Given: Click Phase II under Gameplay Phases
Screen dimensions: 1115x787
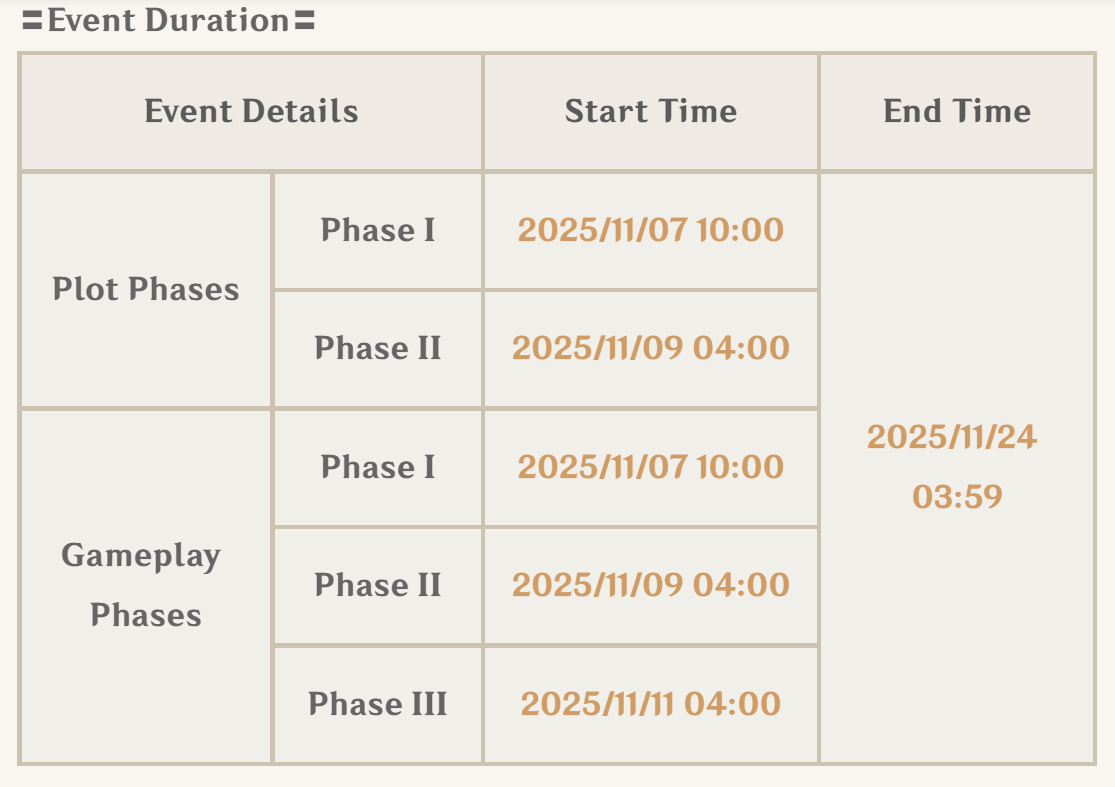Looking at the screenshot, I should click(x=378, y=585).
